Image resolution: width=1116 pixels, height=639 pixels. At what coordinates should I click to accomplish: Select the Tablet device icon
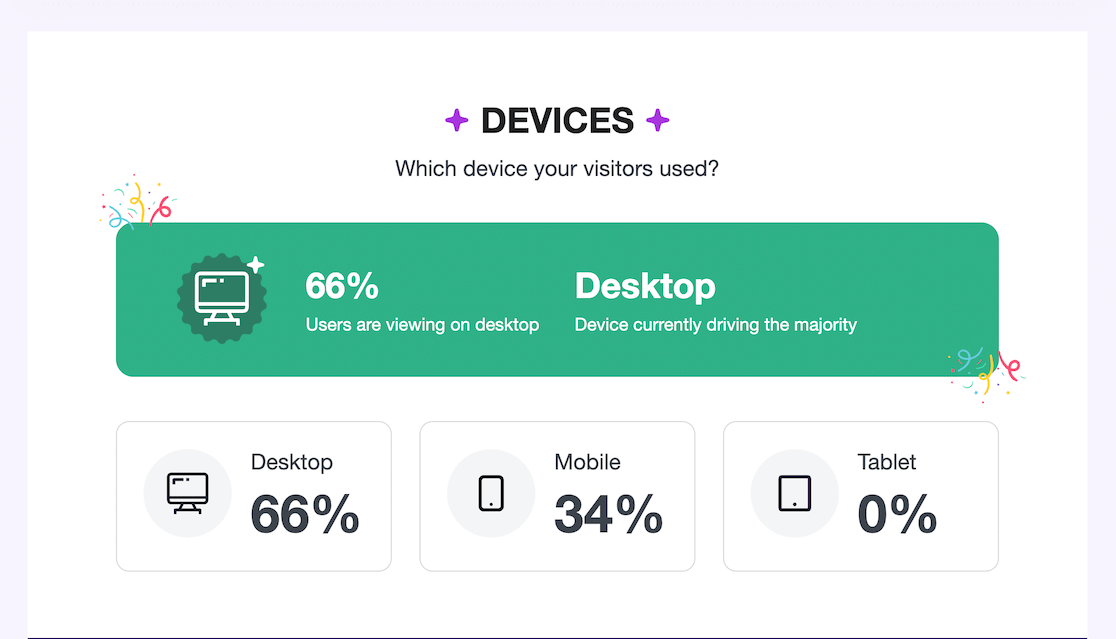click(x=794, y=492)
